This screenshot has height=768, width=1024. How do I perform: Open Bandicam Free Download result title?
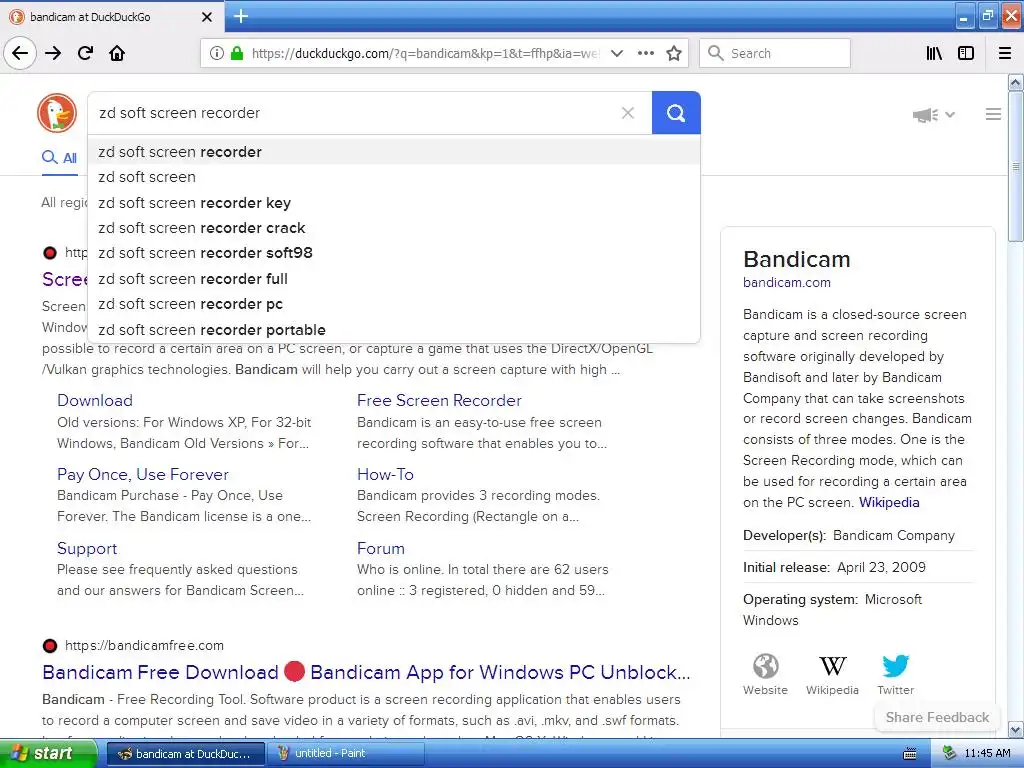366,672
